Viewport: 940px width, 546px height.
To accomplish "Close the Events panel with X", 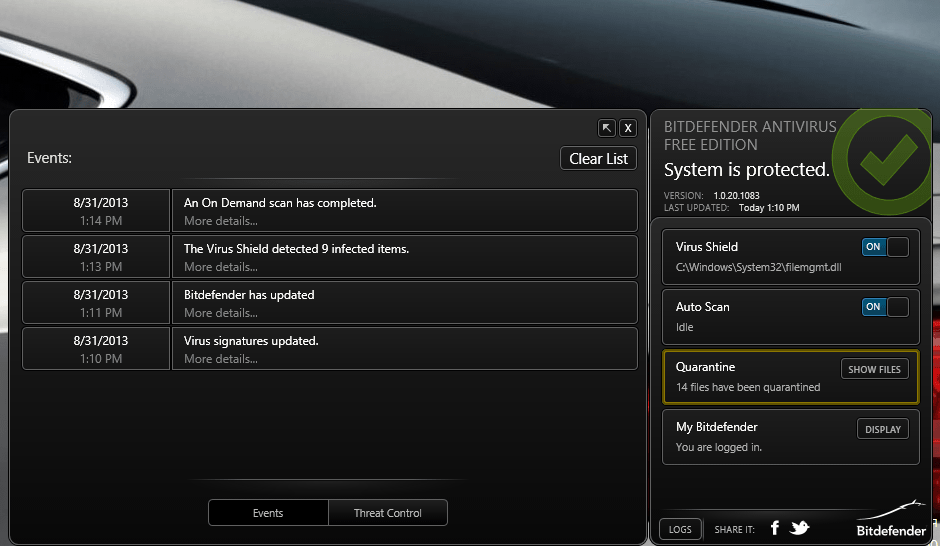I will 628,128.
